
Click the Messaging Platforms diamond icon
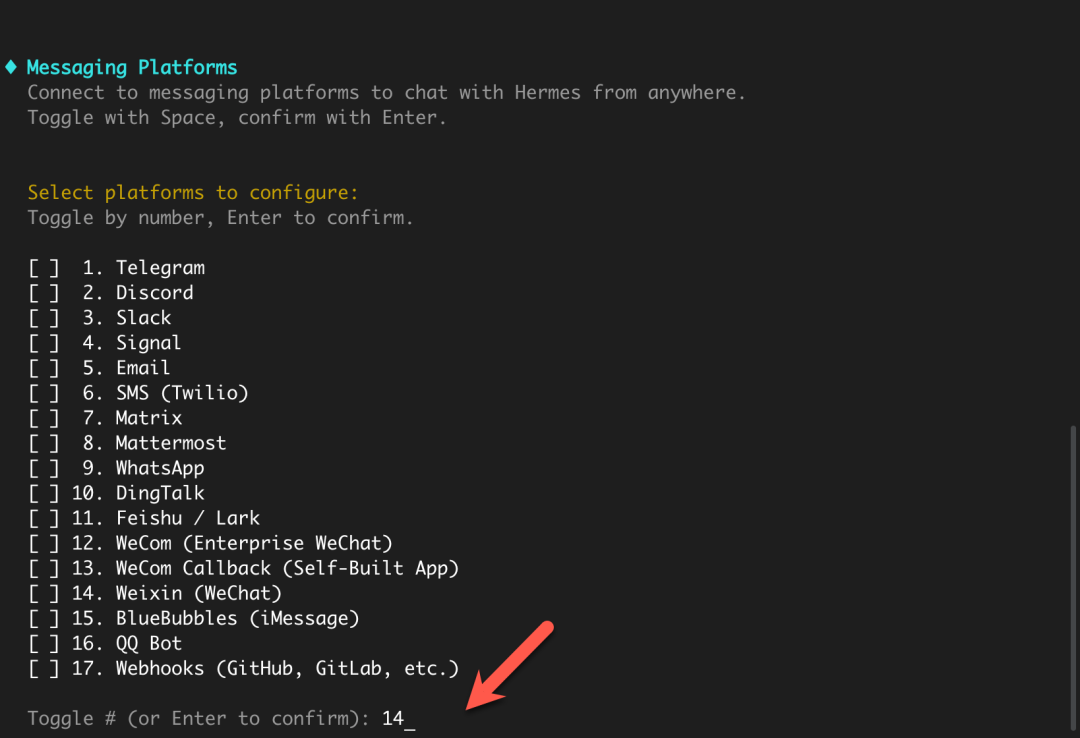point(11,68)
